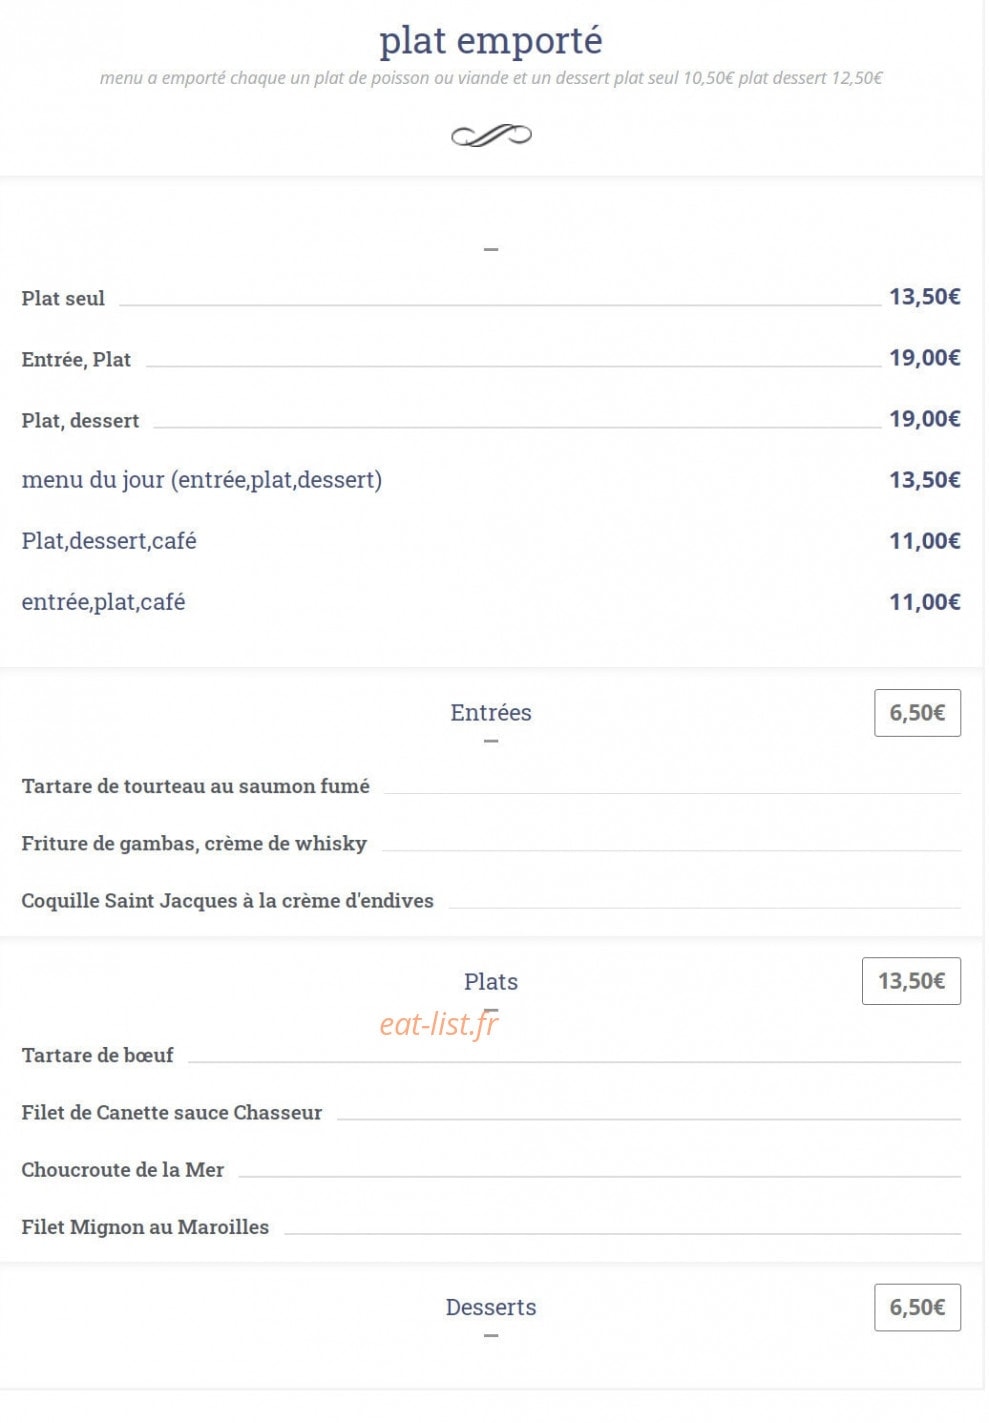This screenshot has width=989, height=1423.
Task: Click the 'plat emporté' page heading
Action: click(x=491, y=41)
